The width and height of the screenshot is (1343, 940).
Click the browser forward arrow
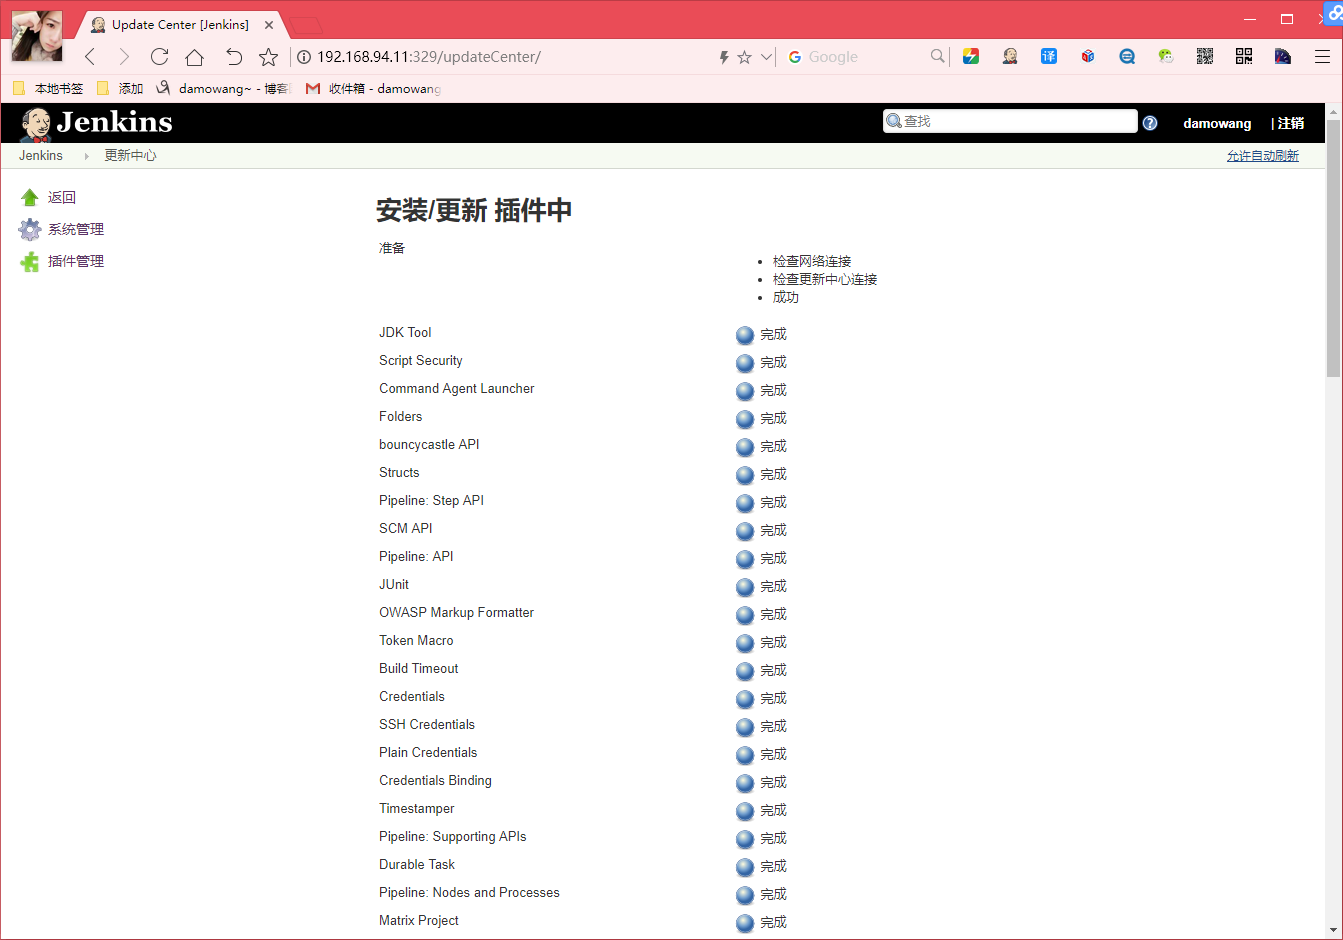click(x=124, y=57)
